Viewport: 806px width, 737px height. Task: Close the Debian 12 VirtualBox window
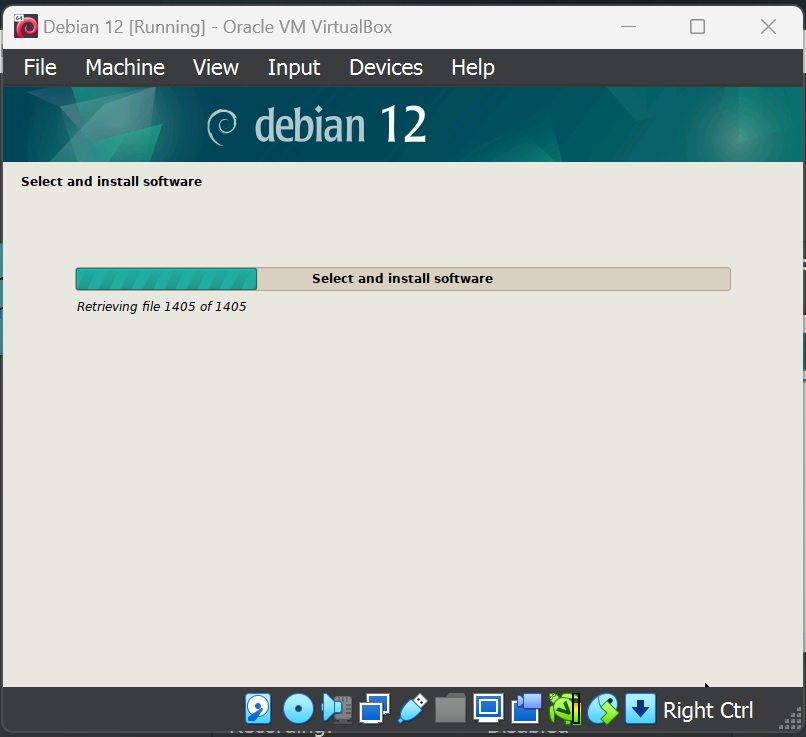(768, 27)
